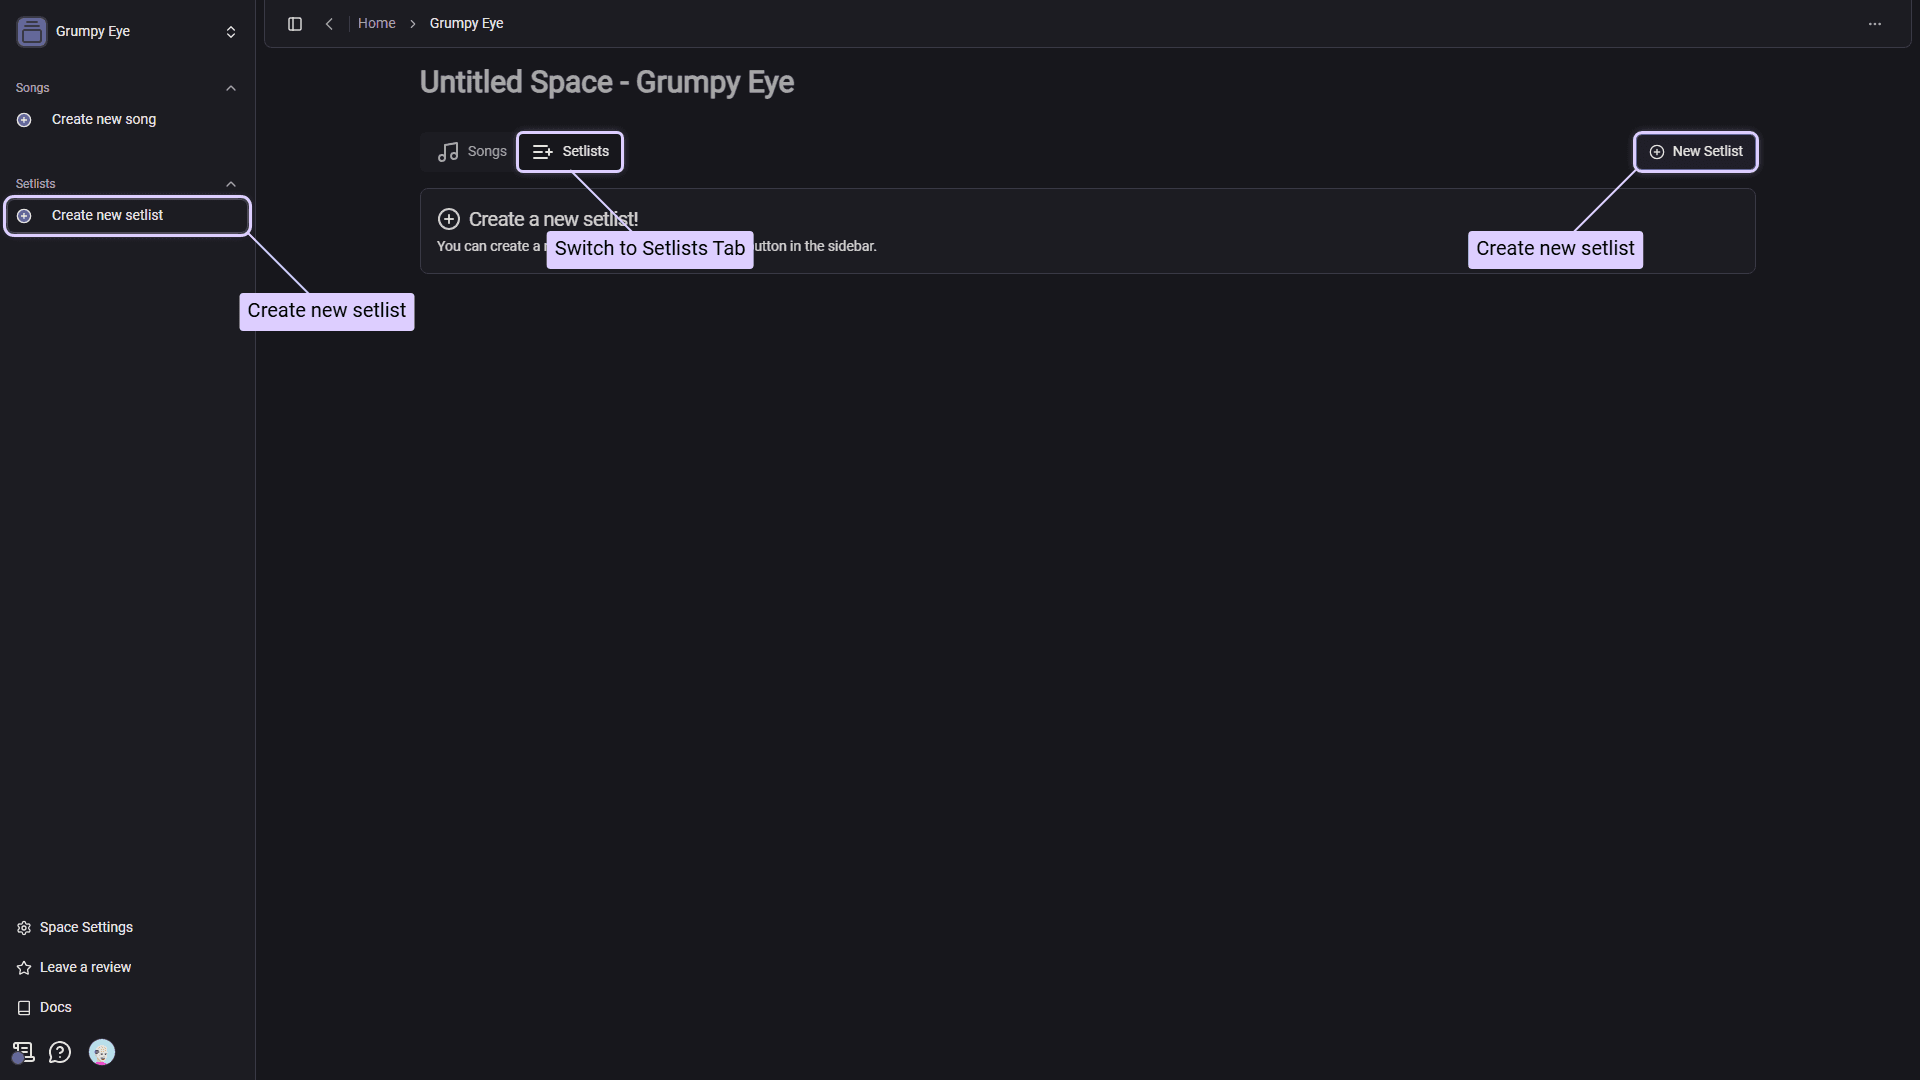Image resolution: width=1920 pixels, height=1080 pixels.
Task: Click the New Setlist button
Action: click(x=1696, y=151)
